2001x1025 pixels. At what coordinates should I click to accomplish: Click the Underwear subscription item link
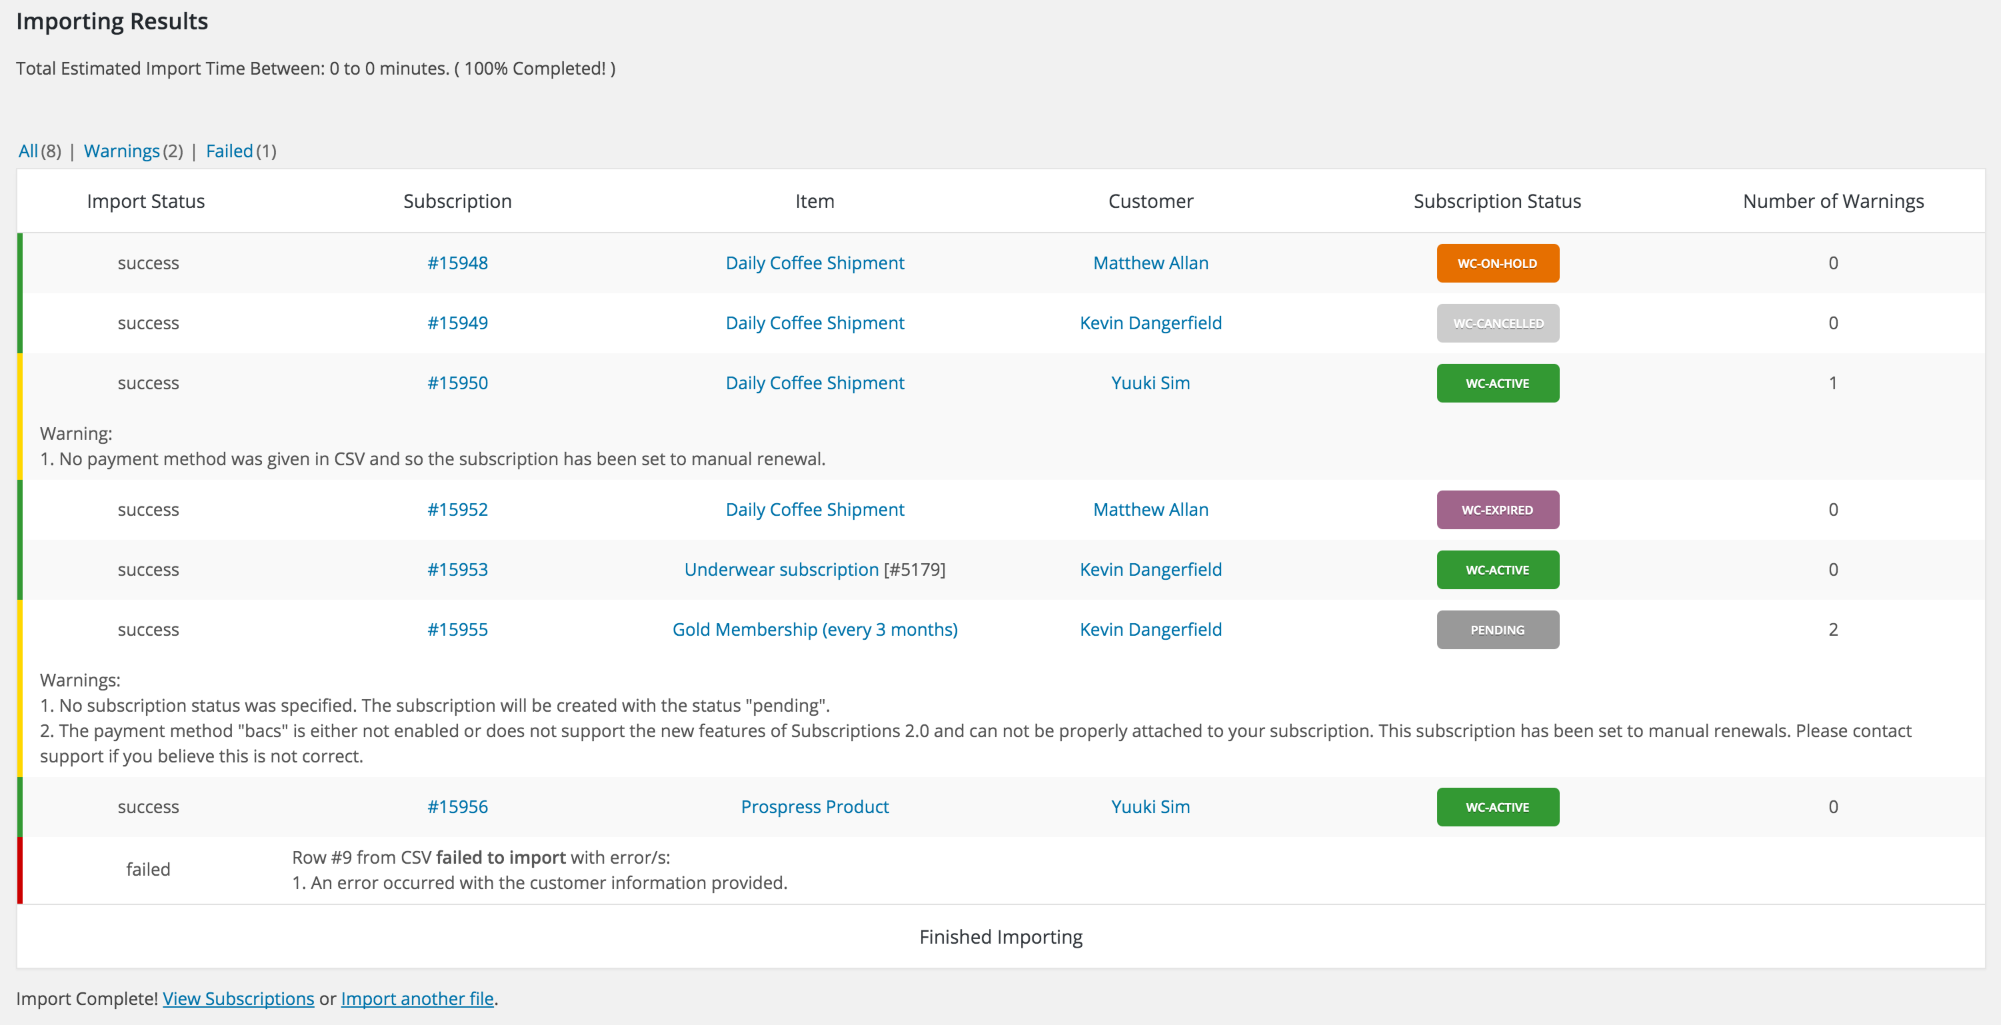pos(781,570)
